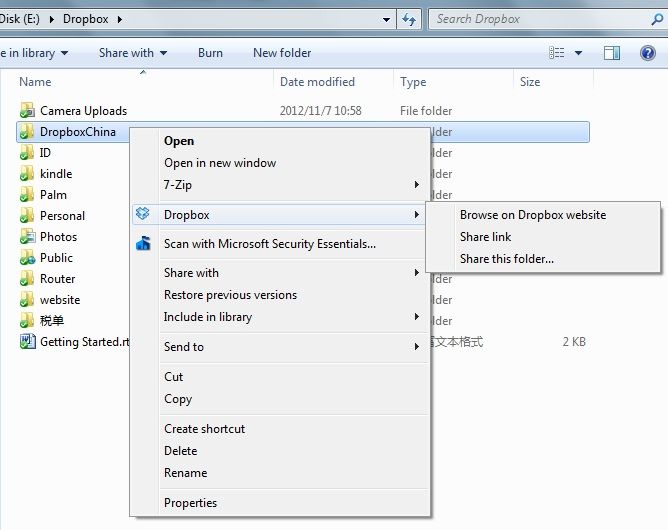Click the website folder icon
Screen dimensions: 668x530
[27, 300]
